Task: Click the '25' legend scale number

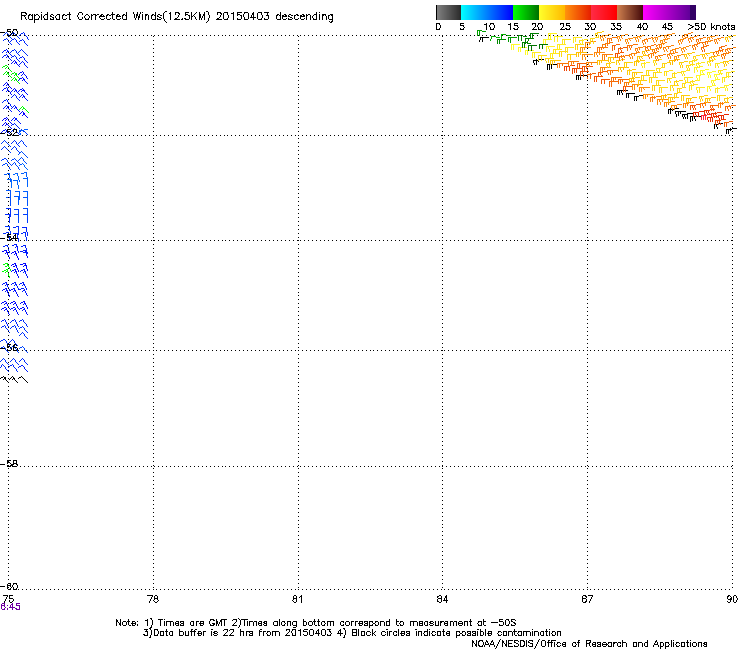Action: coord(565,27)
